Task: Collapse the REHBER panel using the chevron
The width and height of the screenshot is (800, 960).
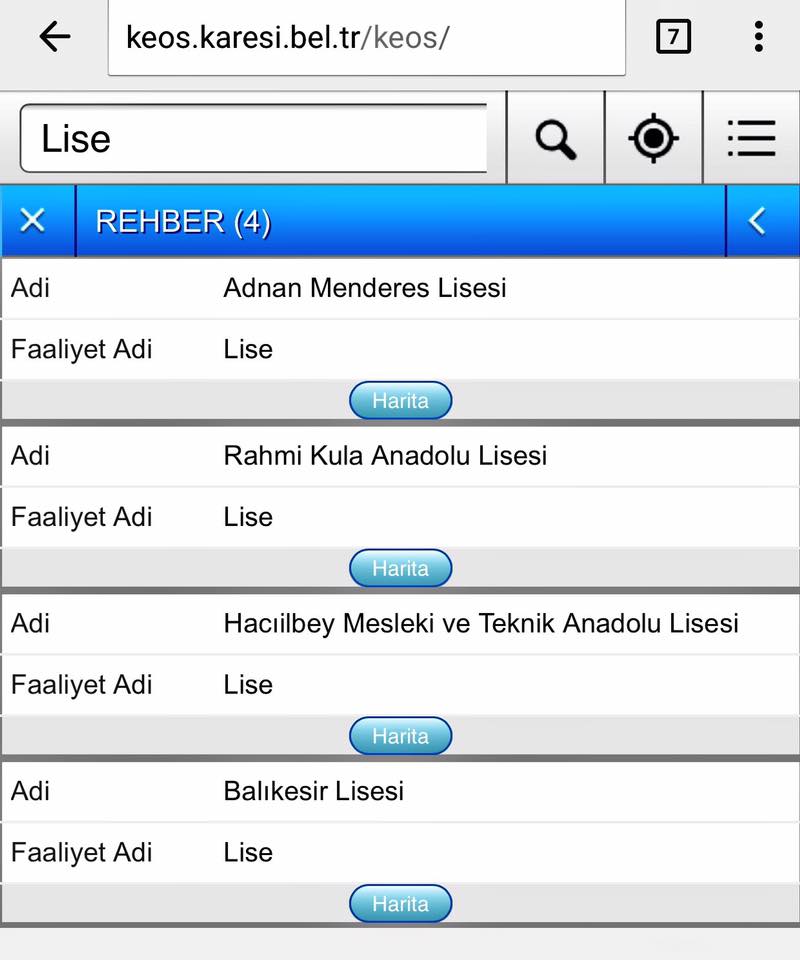Action: click(x=758, y=220)
